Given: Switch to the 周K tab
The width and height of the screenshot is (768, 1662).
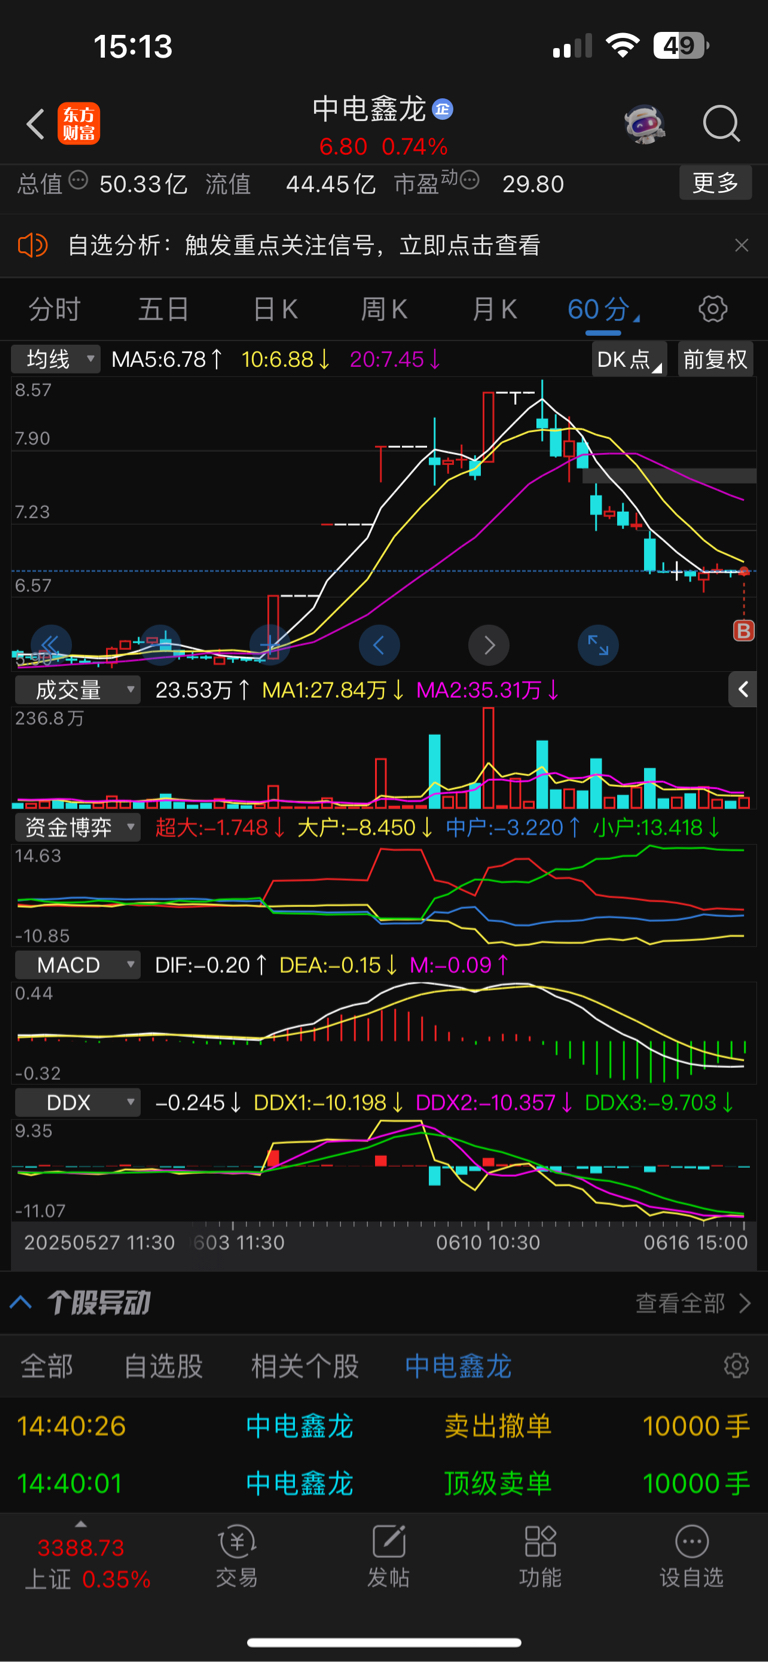Looking at the screenshot, I should pos(384,309).
